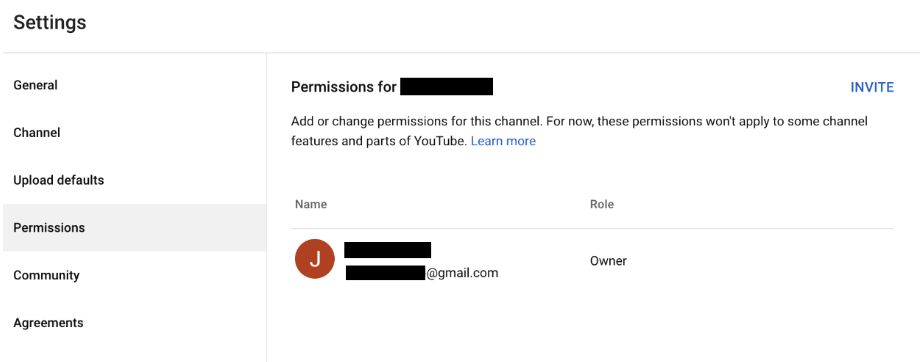Switch to the Channel settings section
Image resolution: width=922 pixels, height=362 pixels.
click(x=135, y=133)
